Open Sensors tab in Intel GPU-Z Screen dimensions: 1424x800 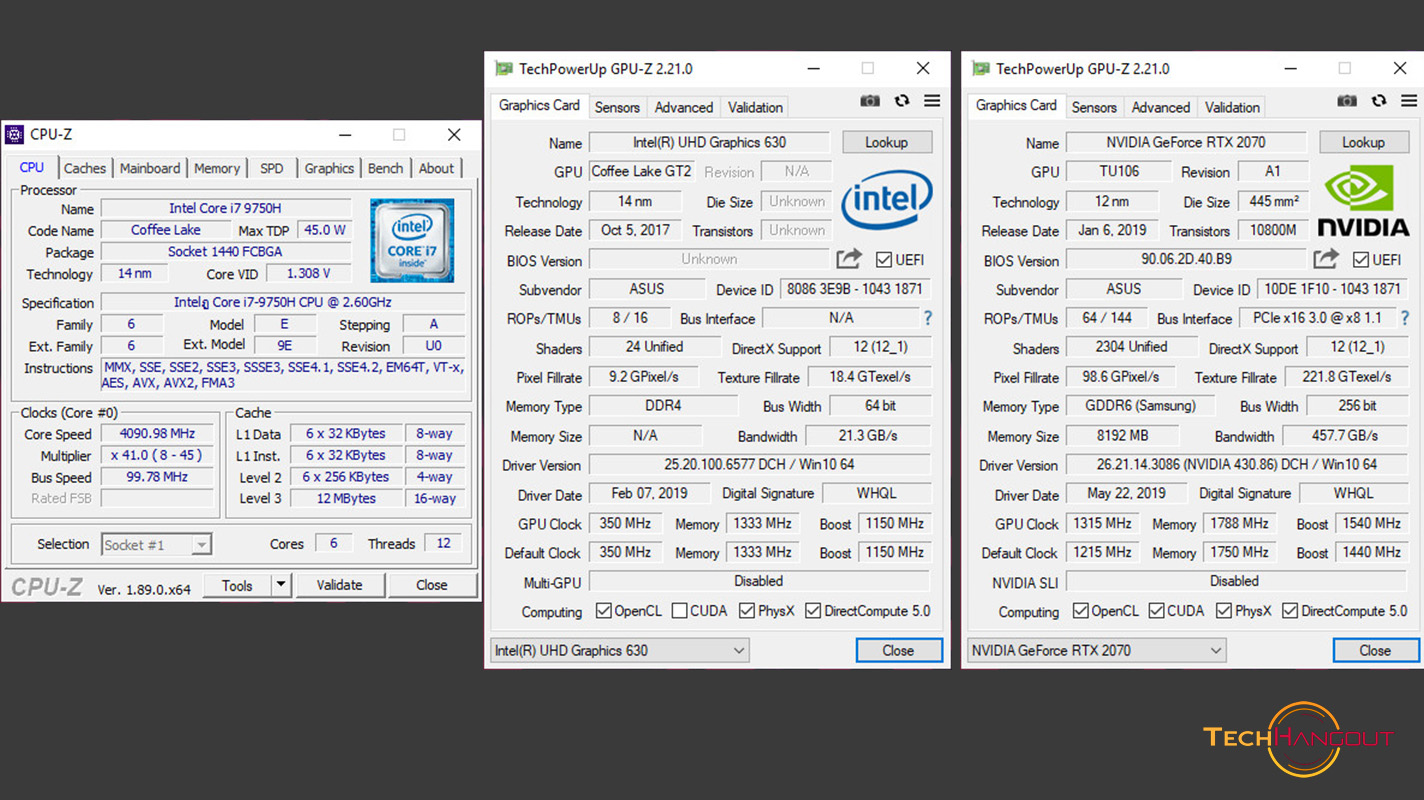click(617, 107)
